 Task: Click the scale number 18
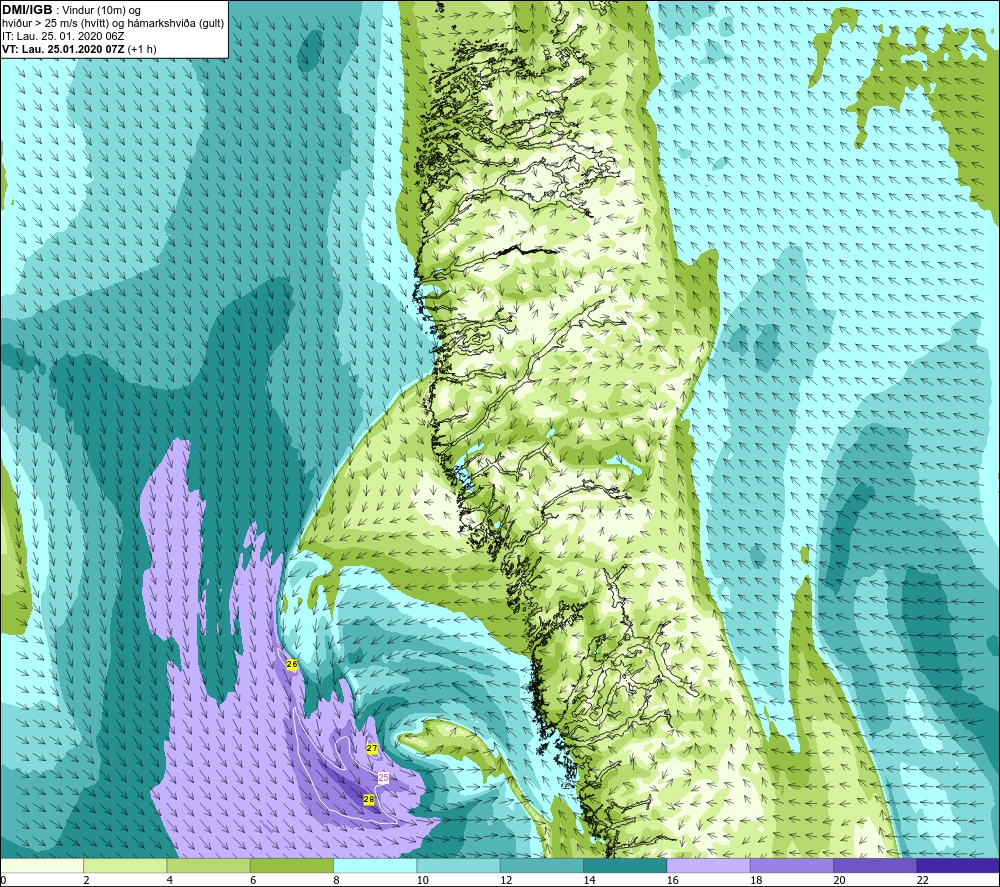point(756,880)
